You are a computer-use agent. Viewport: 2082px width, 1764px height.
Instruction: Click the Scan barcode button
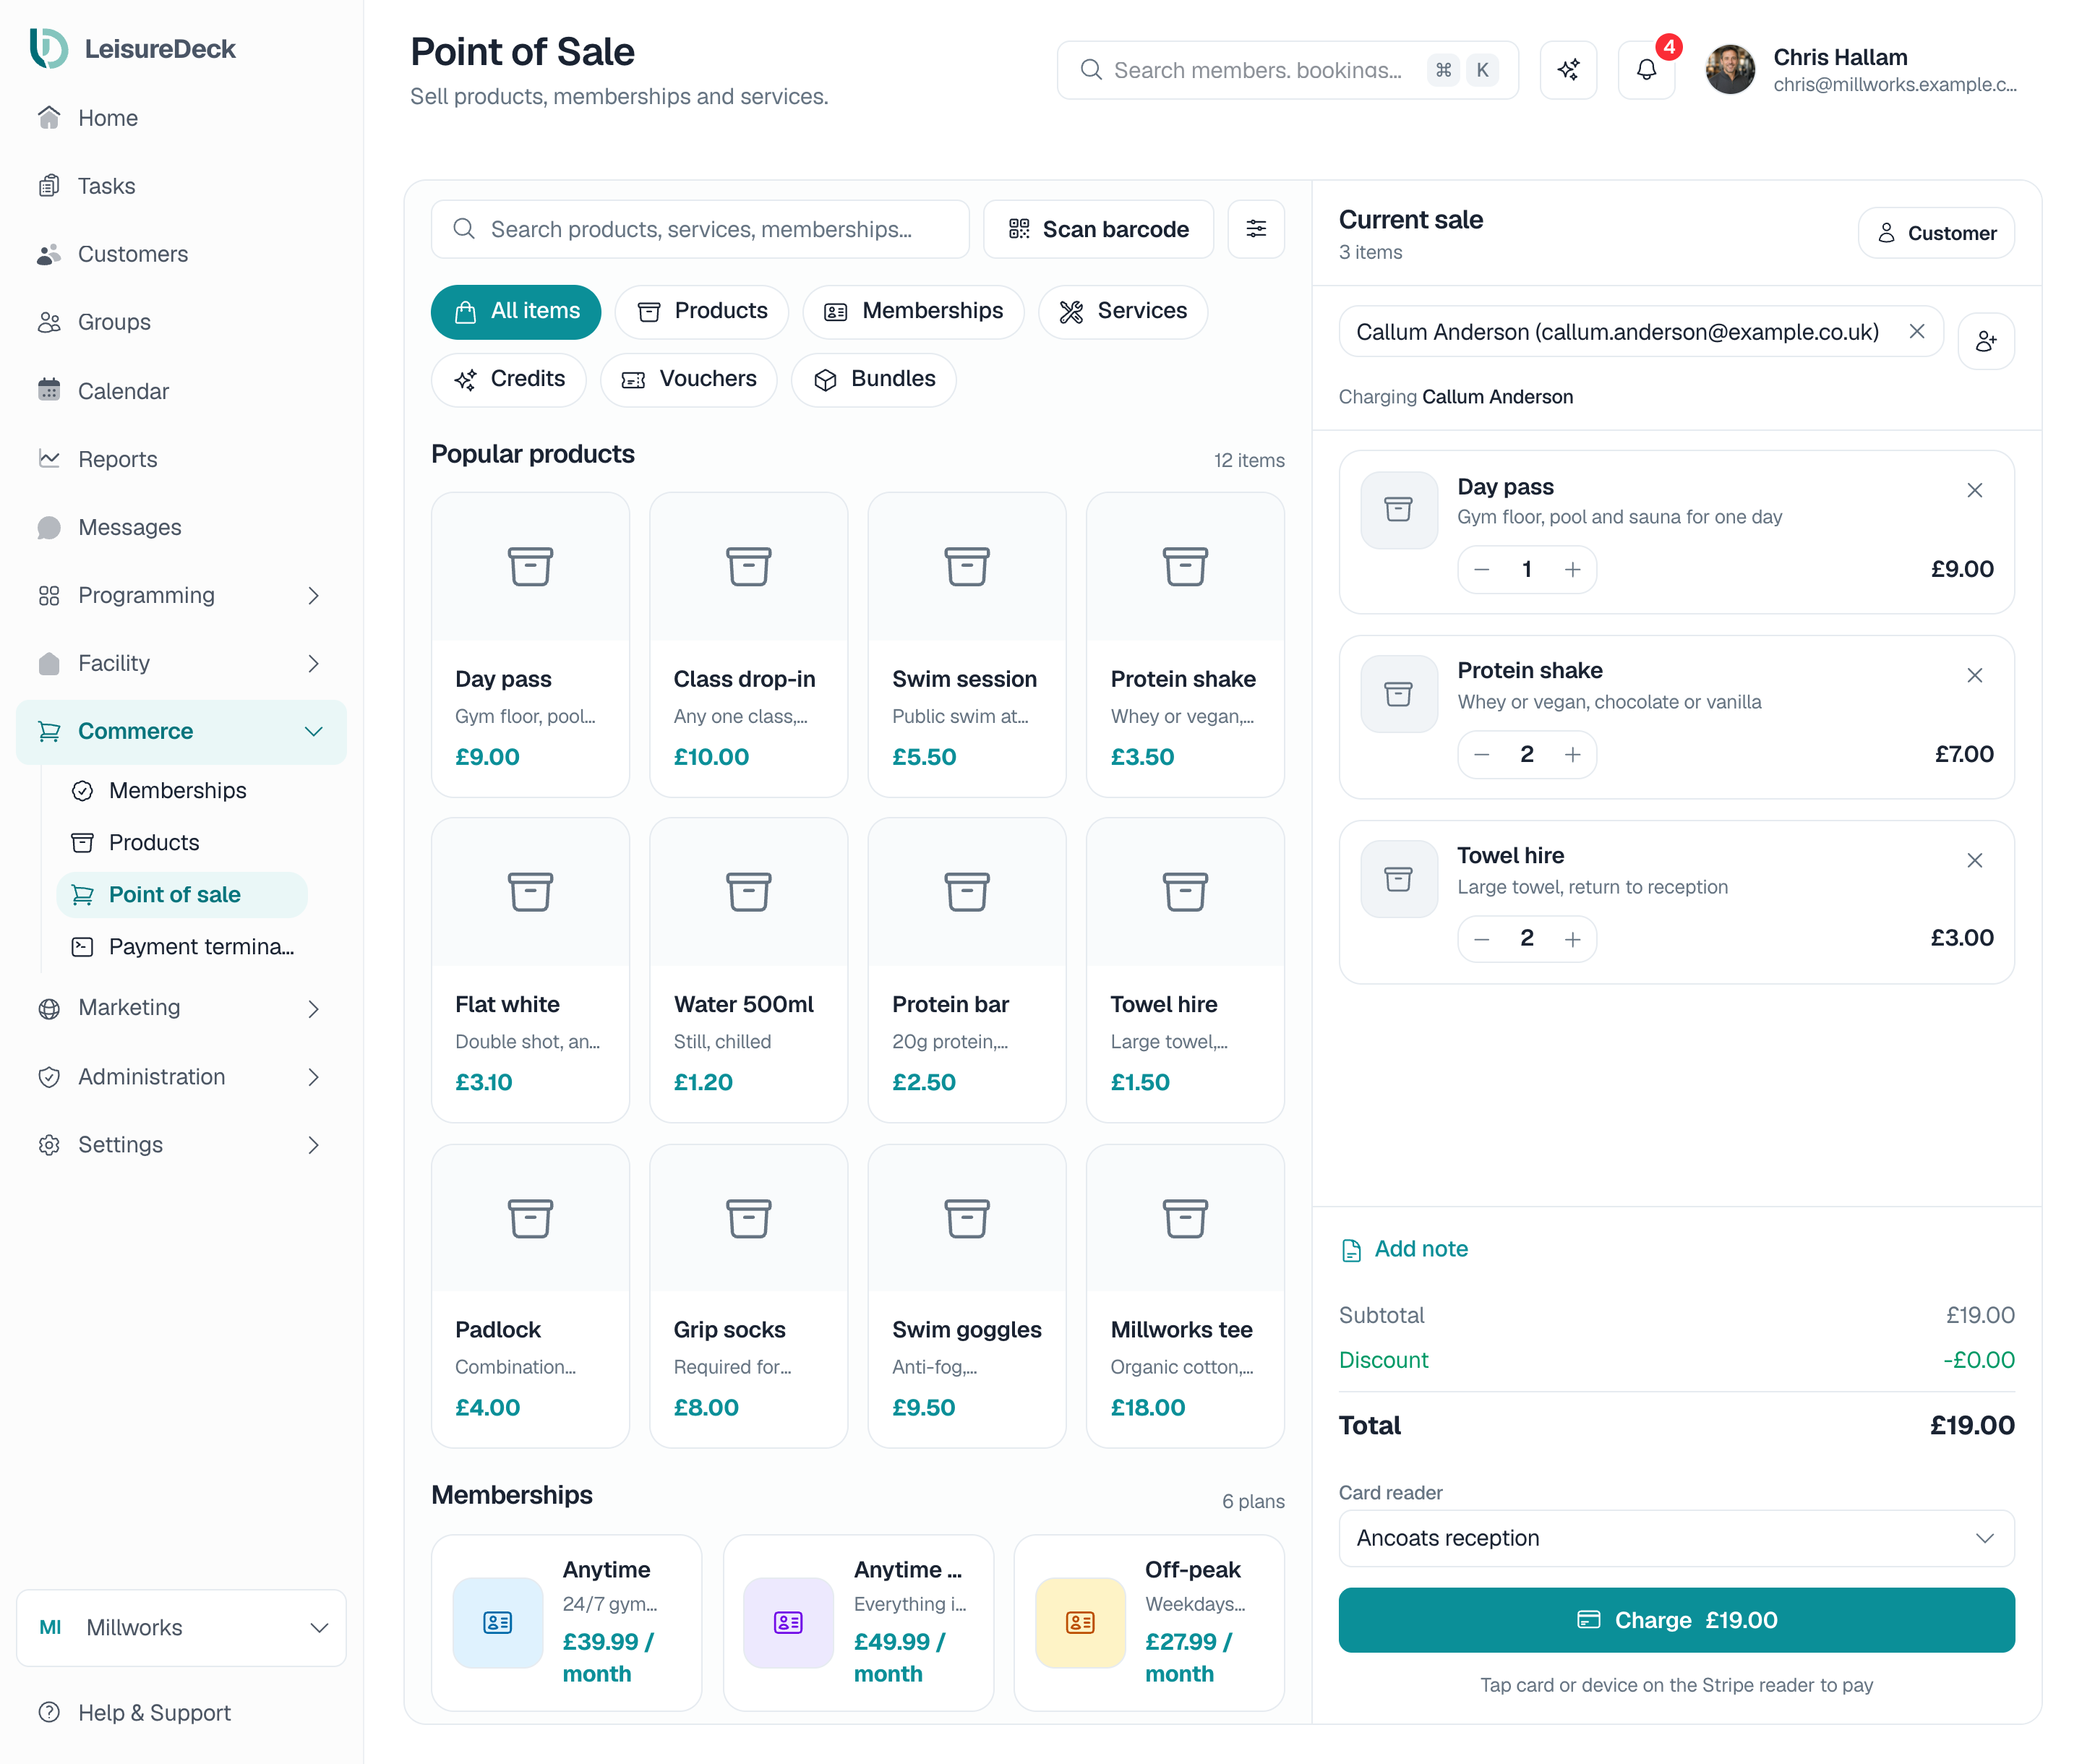click(1098, 229)
